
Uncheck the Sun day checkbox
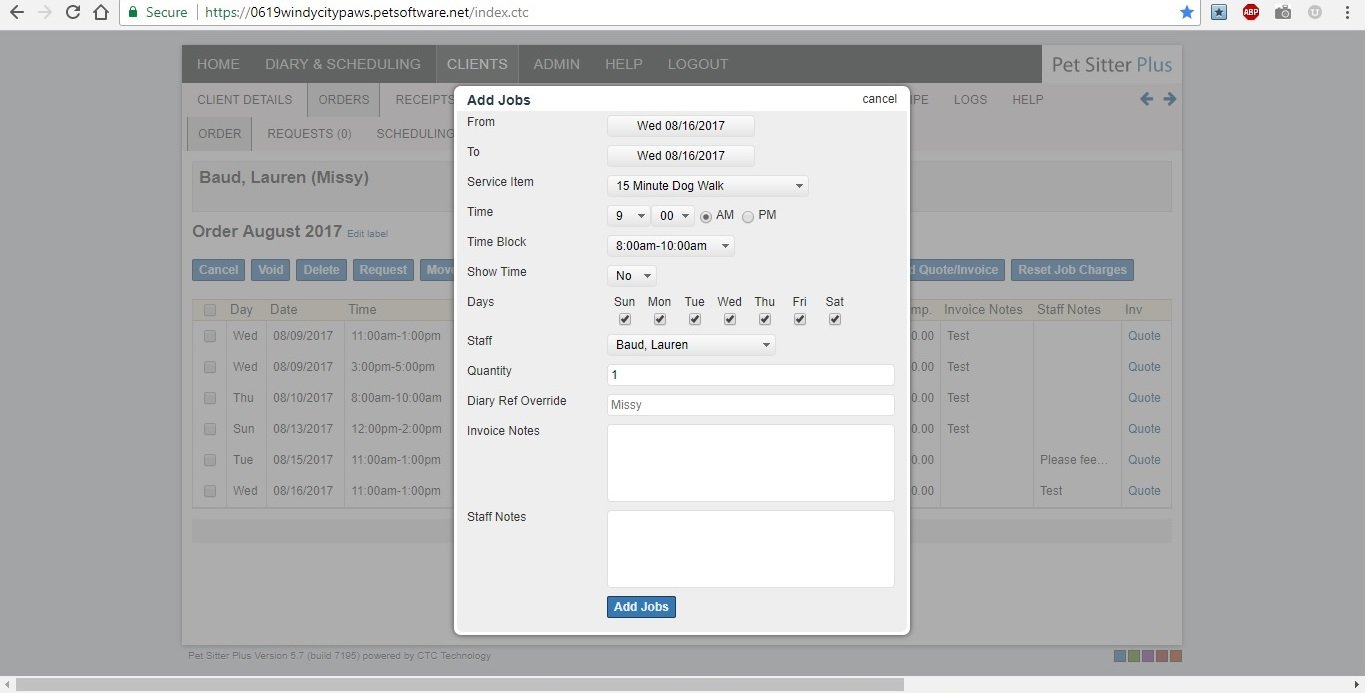click(625, 320)
